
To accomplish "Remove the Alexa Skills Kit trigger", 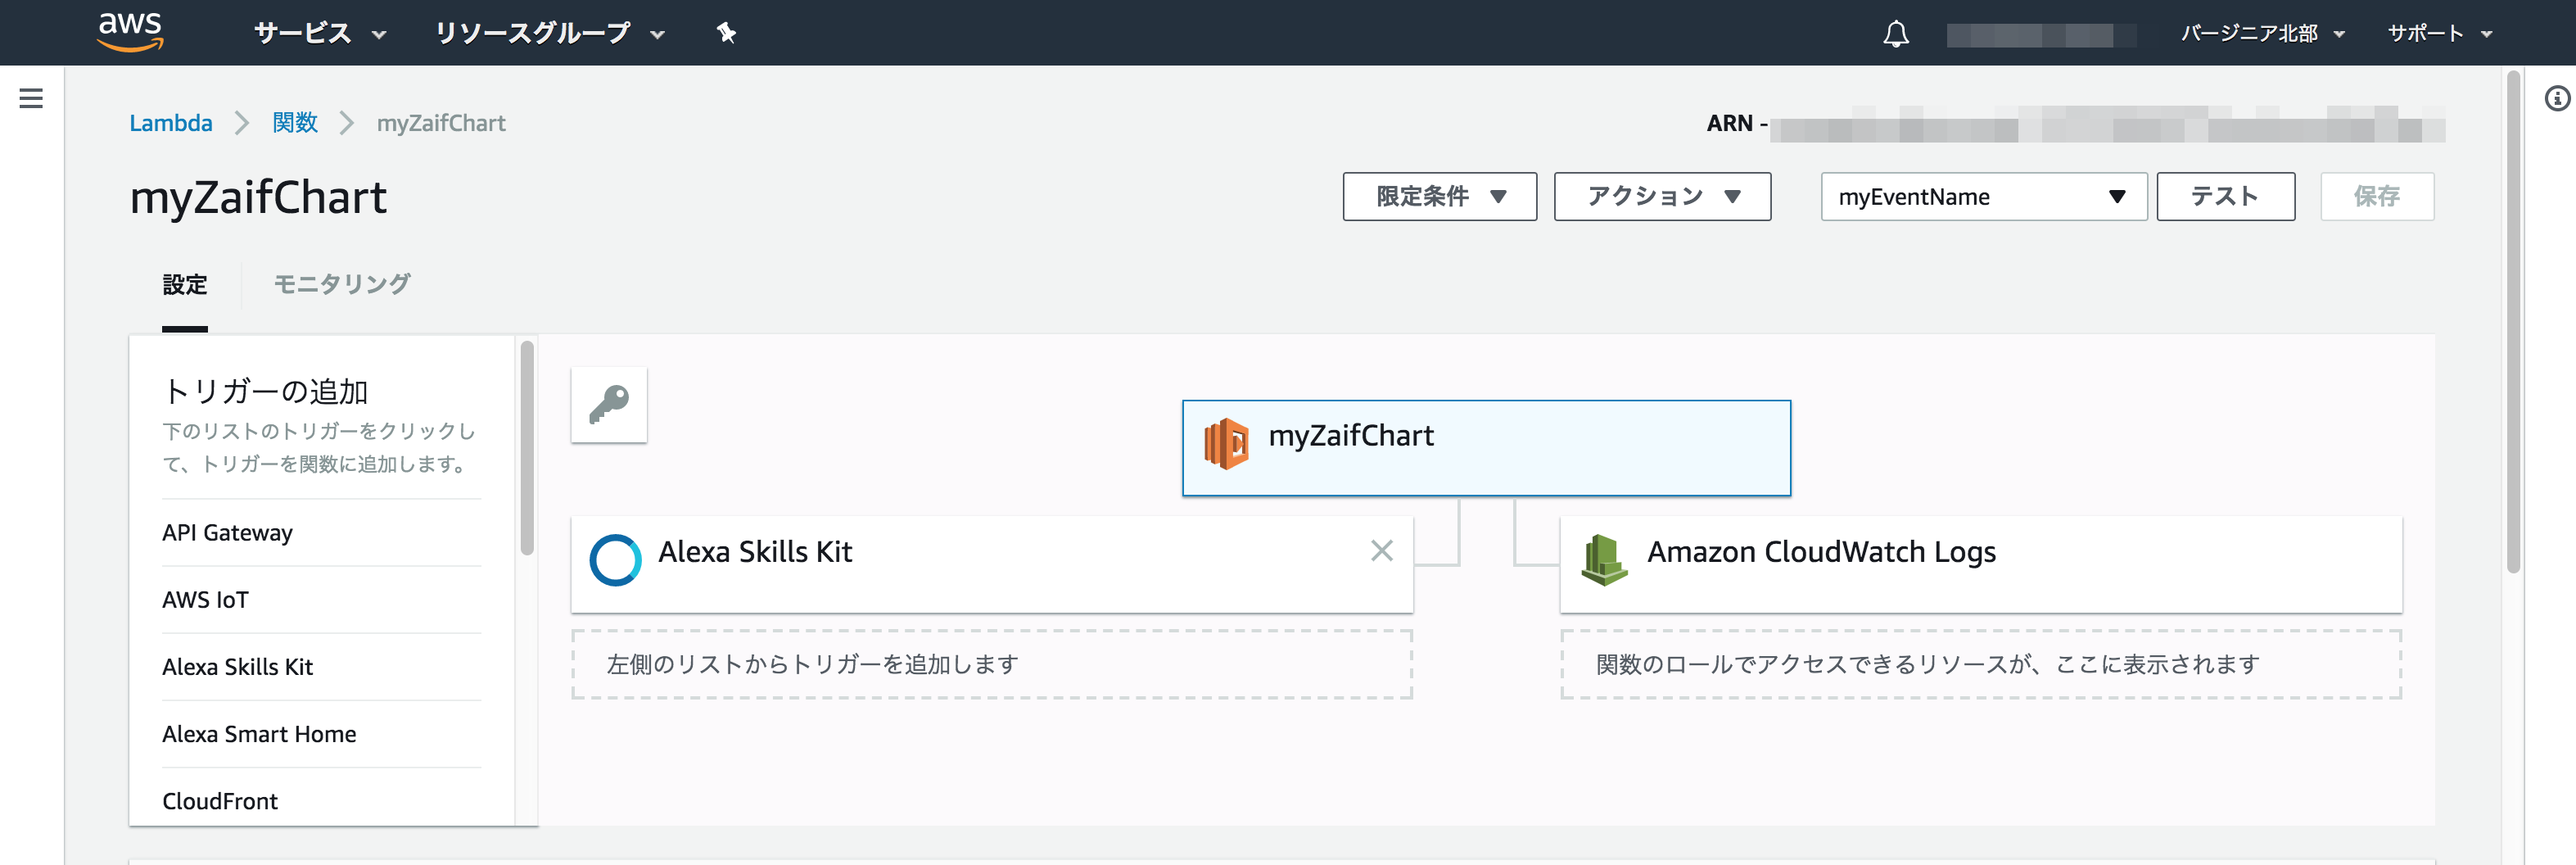I will pyautogui.click(x=1382, y=550).
